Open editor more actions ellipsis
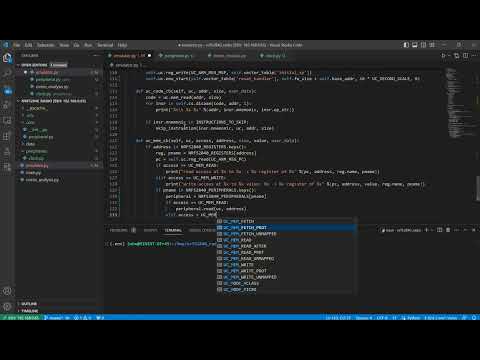 coord(474,56)
